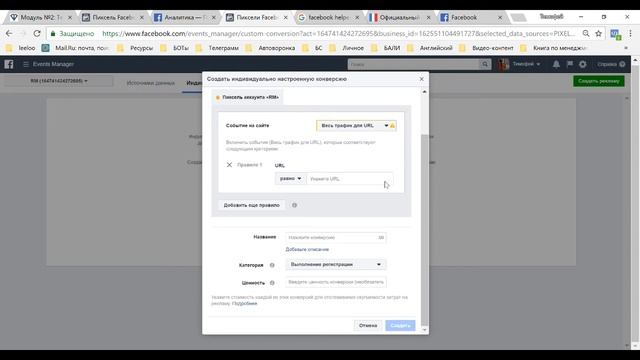
Task: Open the 'БАЛИ' bookmarks folder
Action: 386,48
